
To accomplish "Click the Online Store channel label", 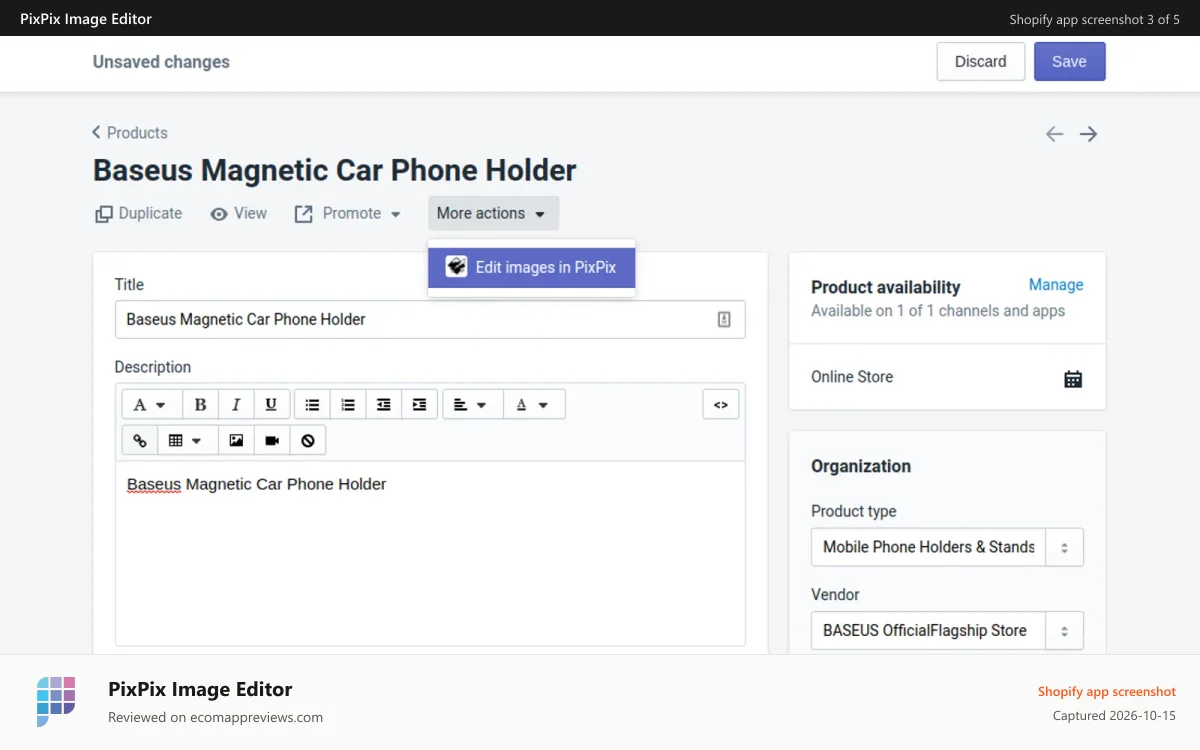I will click(x=852, y=377).
